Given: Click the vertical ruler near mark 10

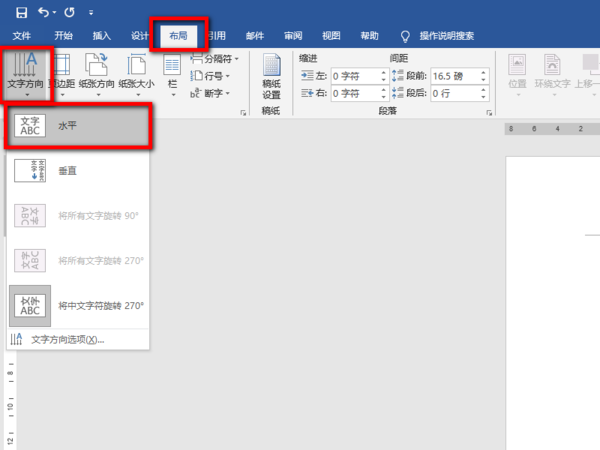Looking at the screenshot, I should pos(10,406).
